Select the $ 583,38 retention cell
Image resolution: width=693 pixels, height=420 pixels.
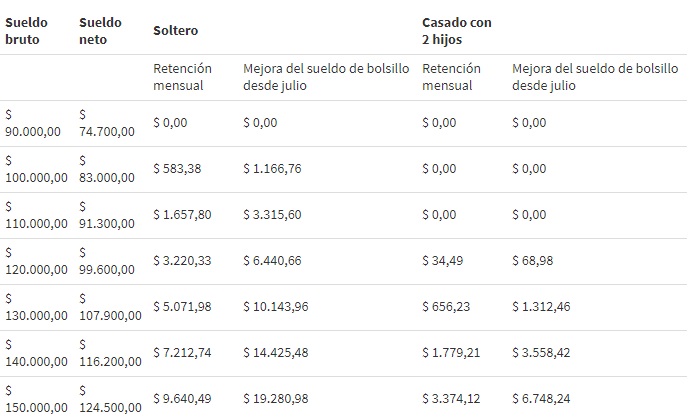(177, 169)
